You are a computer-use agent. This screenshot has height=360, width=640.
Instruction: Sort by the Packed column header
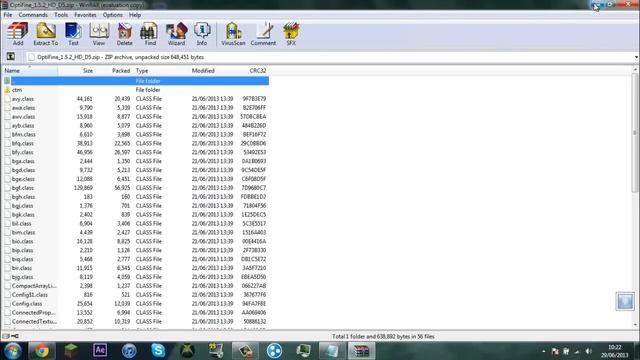coord(113,71)
